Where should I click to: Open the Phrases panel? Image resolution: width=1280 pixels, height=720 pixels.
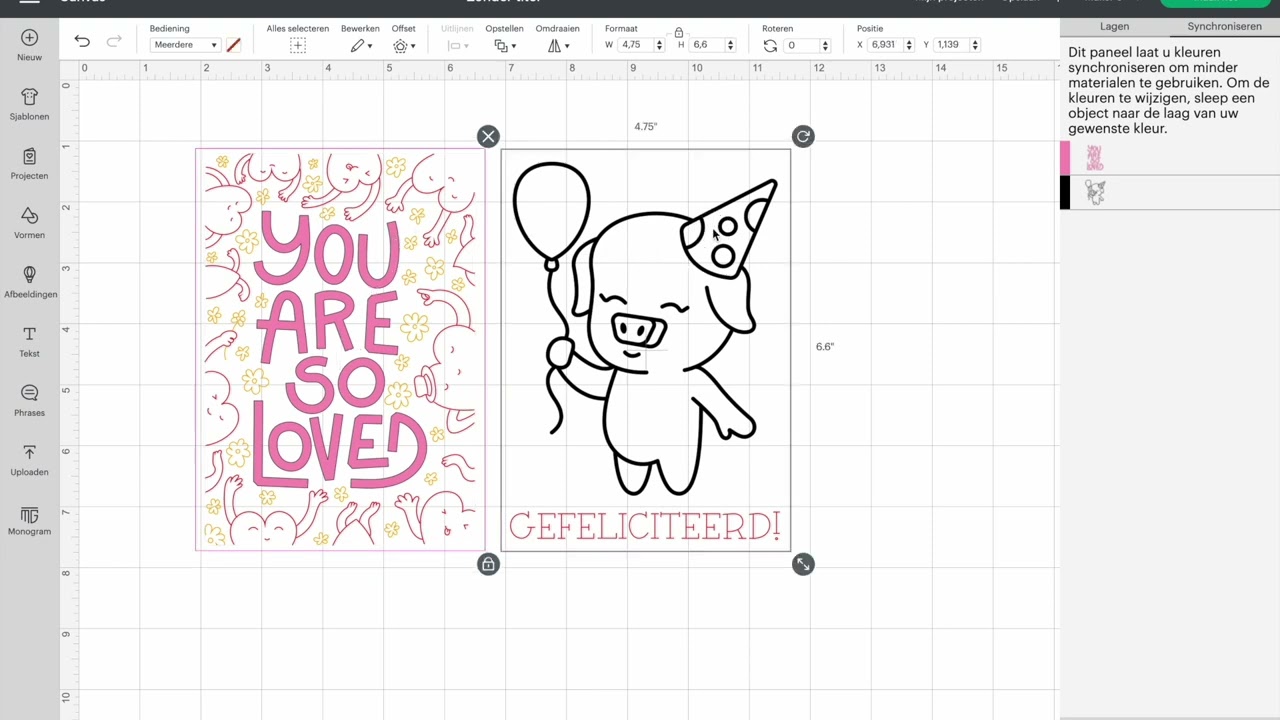pyautogui.click(x=29, y=400)
